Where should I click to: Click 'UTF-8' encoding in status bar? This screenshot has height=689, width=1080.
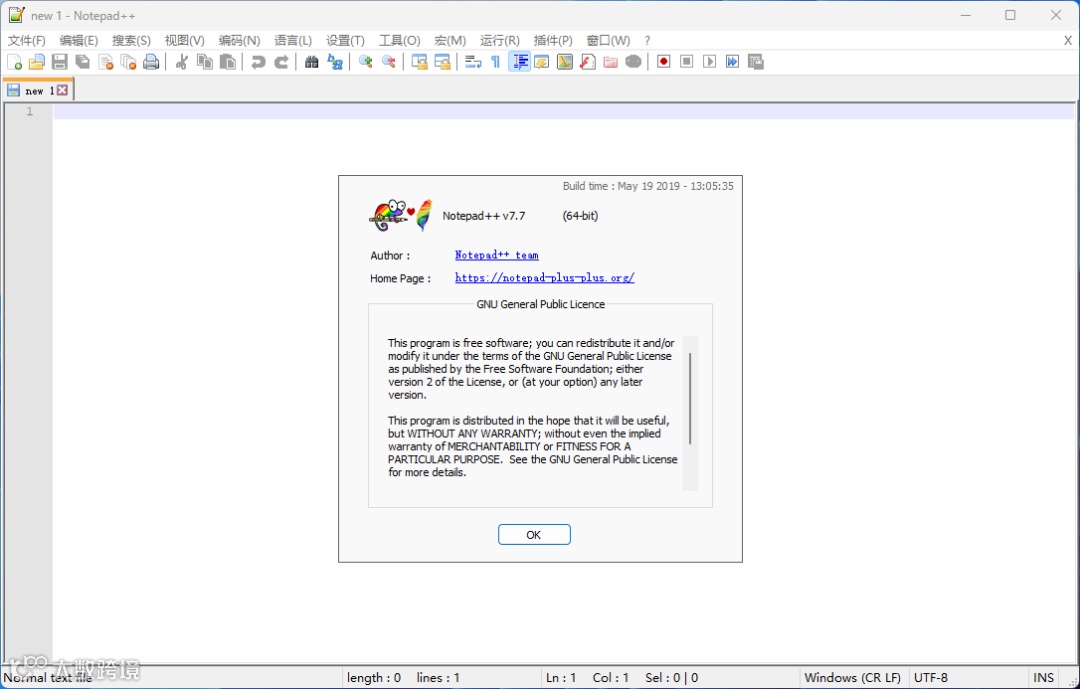click(931, 677)
